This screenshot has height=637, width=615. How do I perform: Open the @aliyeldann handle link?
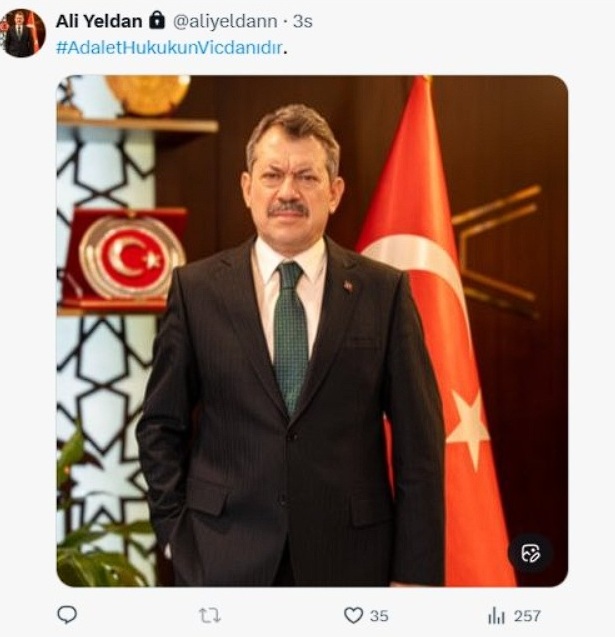point(225,21)
